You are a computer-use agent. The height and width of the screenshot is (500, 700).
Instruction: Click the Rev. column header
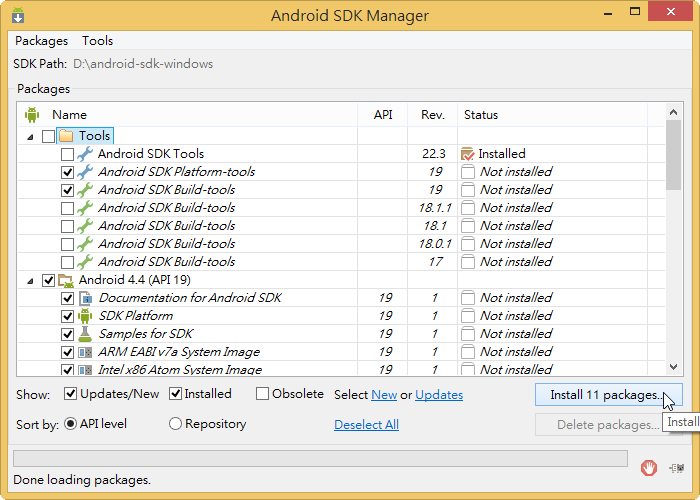pyautogui.click(x=433, y=115)
